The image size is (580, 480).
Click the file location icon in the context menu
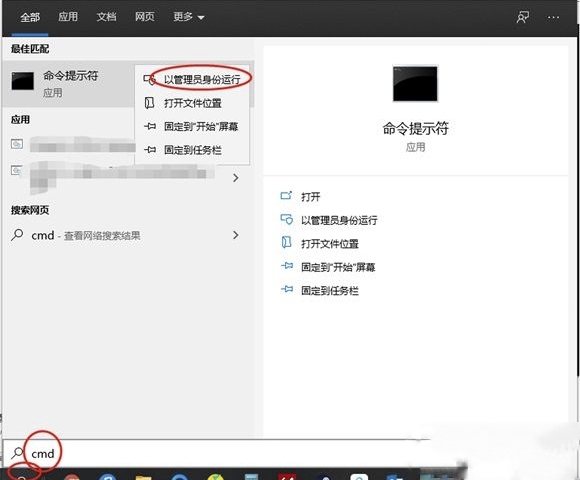(x=149, y=103)
